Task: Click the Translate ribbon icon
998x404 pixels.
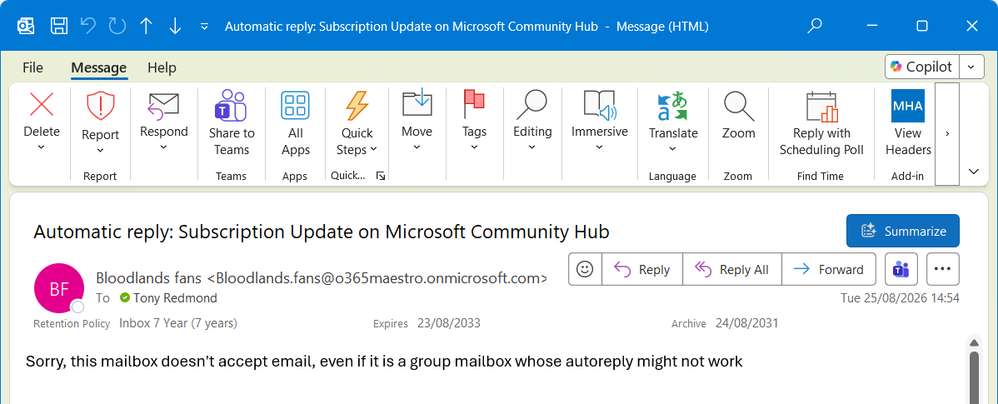Action: tap(673, 106)
